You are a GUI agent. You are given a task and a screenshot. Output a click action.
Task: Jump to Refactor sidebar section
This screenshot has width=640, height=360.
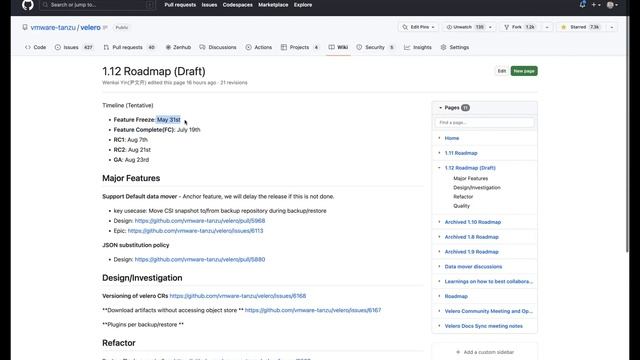pyautogui.click(x=463, y=197)
